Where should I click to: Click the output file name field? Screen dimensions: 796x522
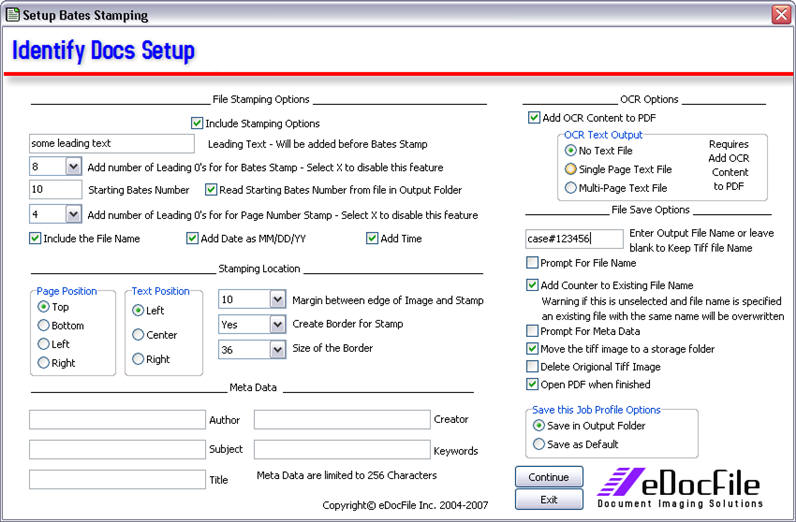tap(573, 239)
